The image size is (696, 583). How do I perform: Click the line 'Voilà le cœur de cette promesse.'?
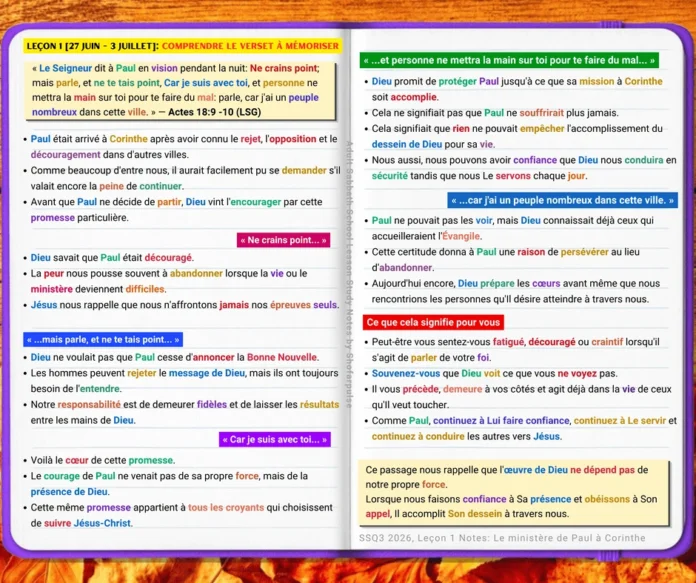[x=103, y=460]
